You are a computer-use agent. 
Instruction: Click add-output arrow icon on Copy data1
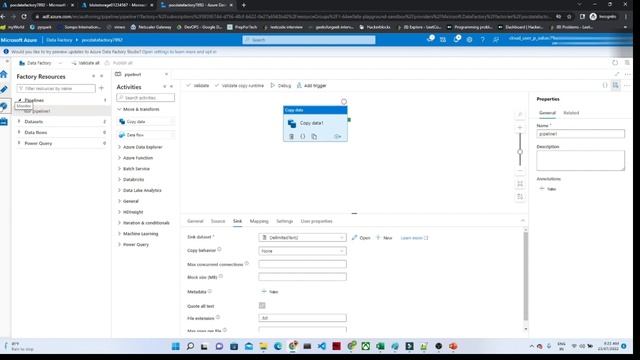coord(338,137)
